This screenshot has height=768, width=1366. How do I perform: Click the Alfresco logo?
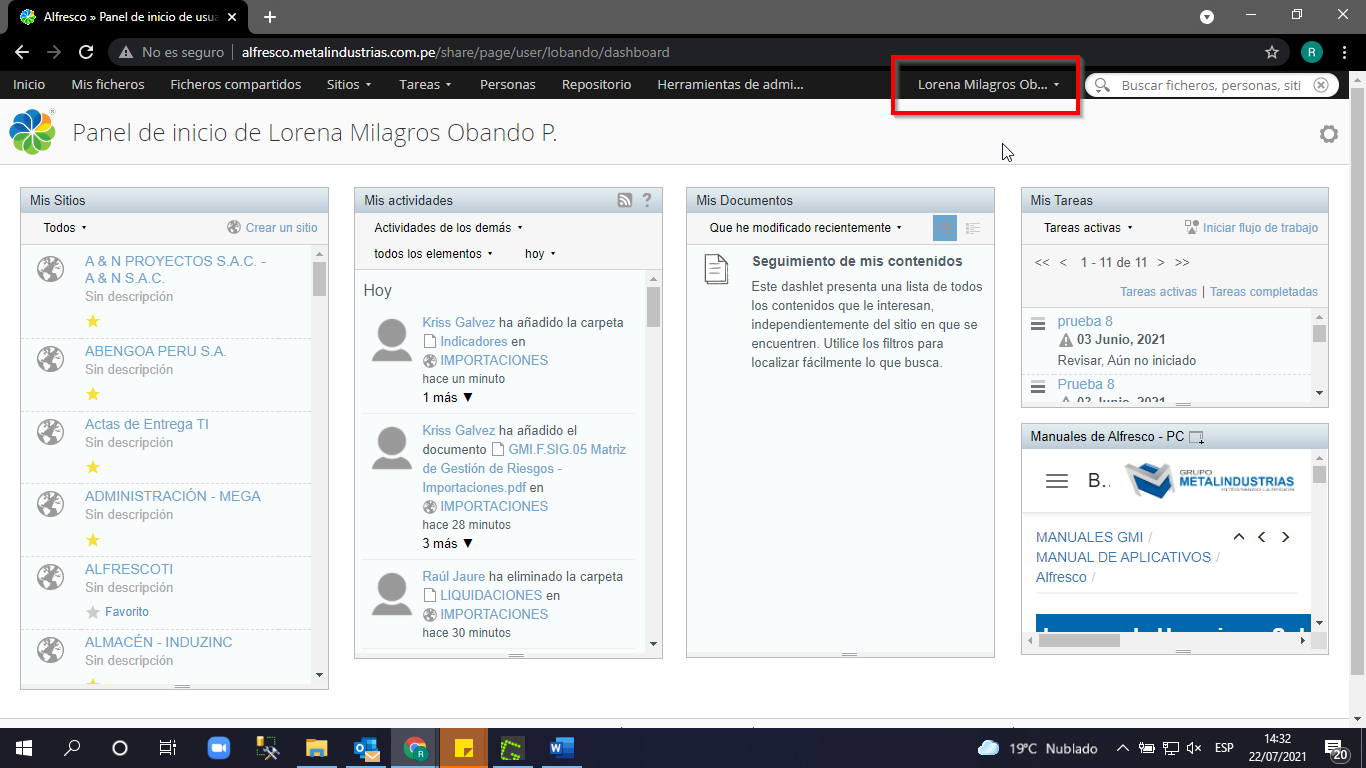click(x=32, y=133)
